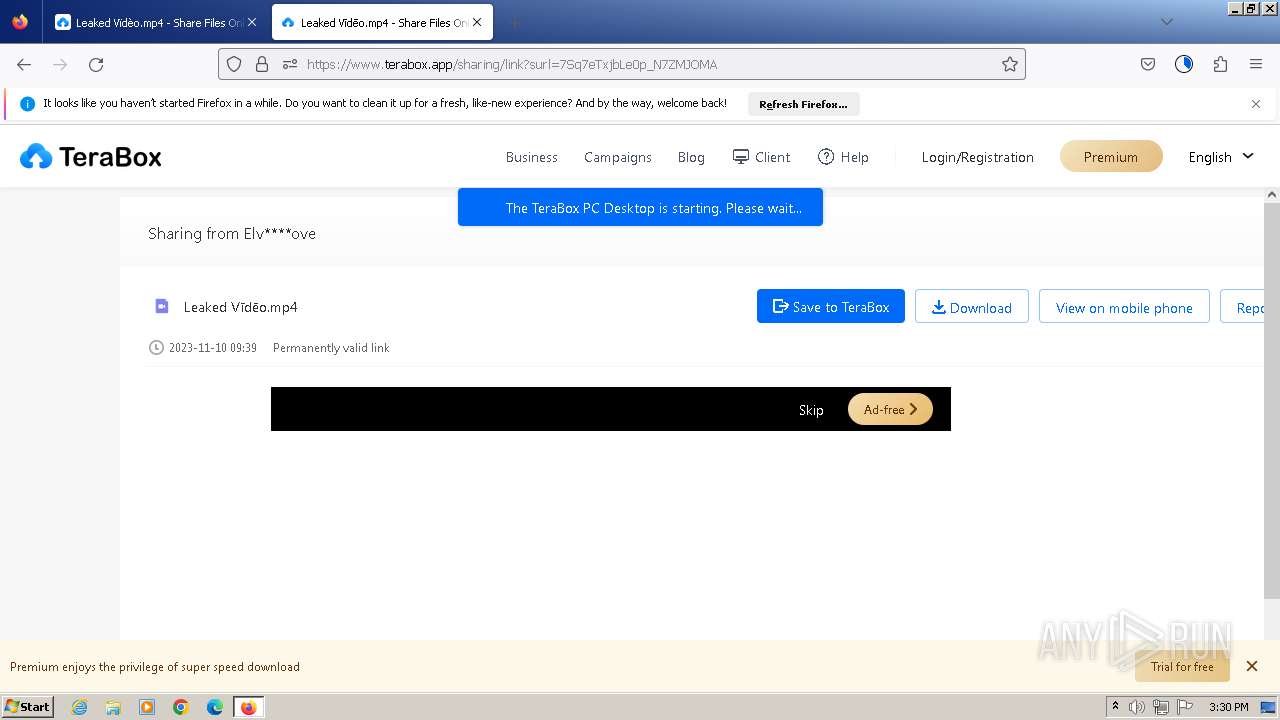Open site permissions icon in address bar
The width and height of the screenshot is (1280, 720).
pos(290,64)
